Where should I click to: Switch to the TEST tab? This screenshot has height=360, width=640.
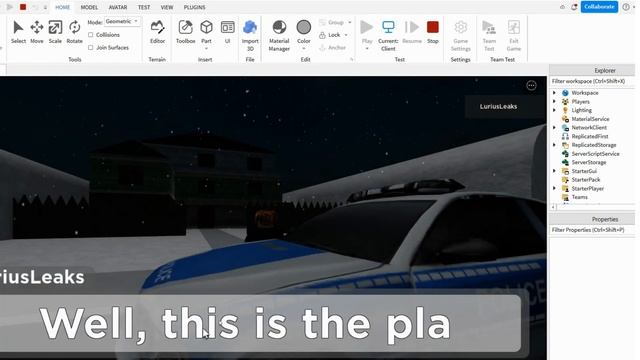pos(144,7)
